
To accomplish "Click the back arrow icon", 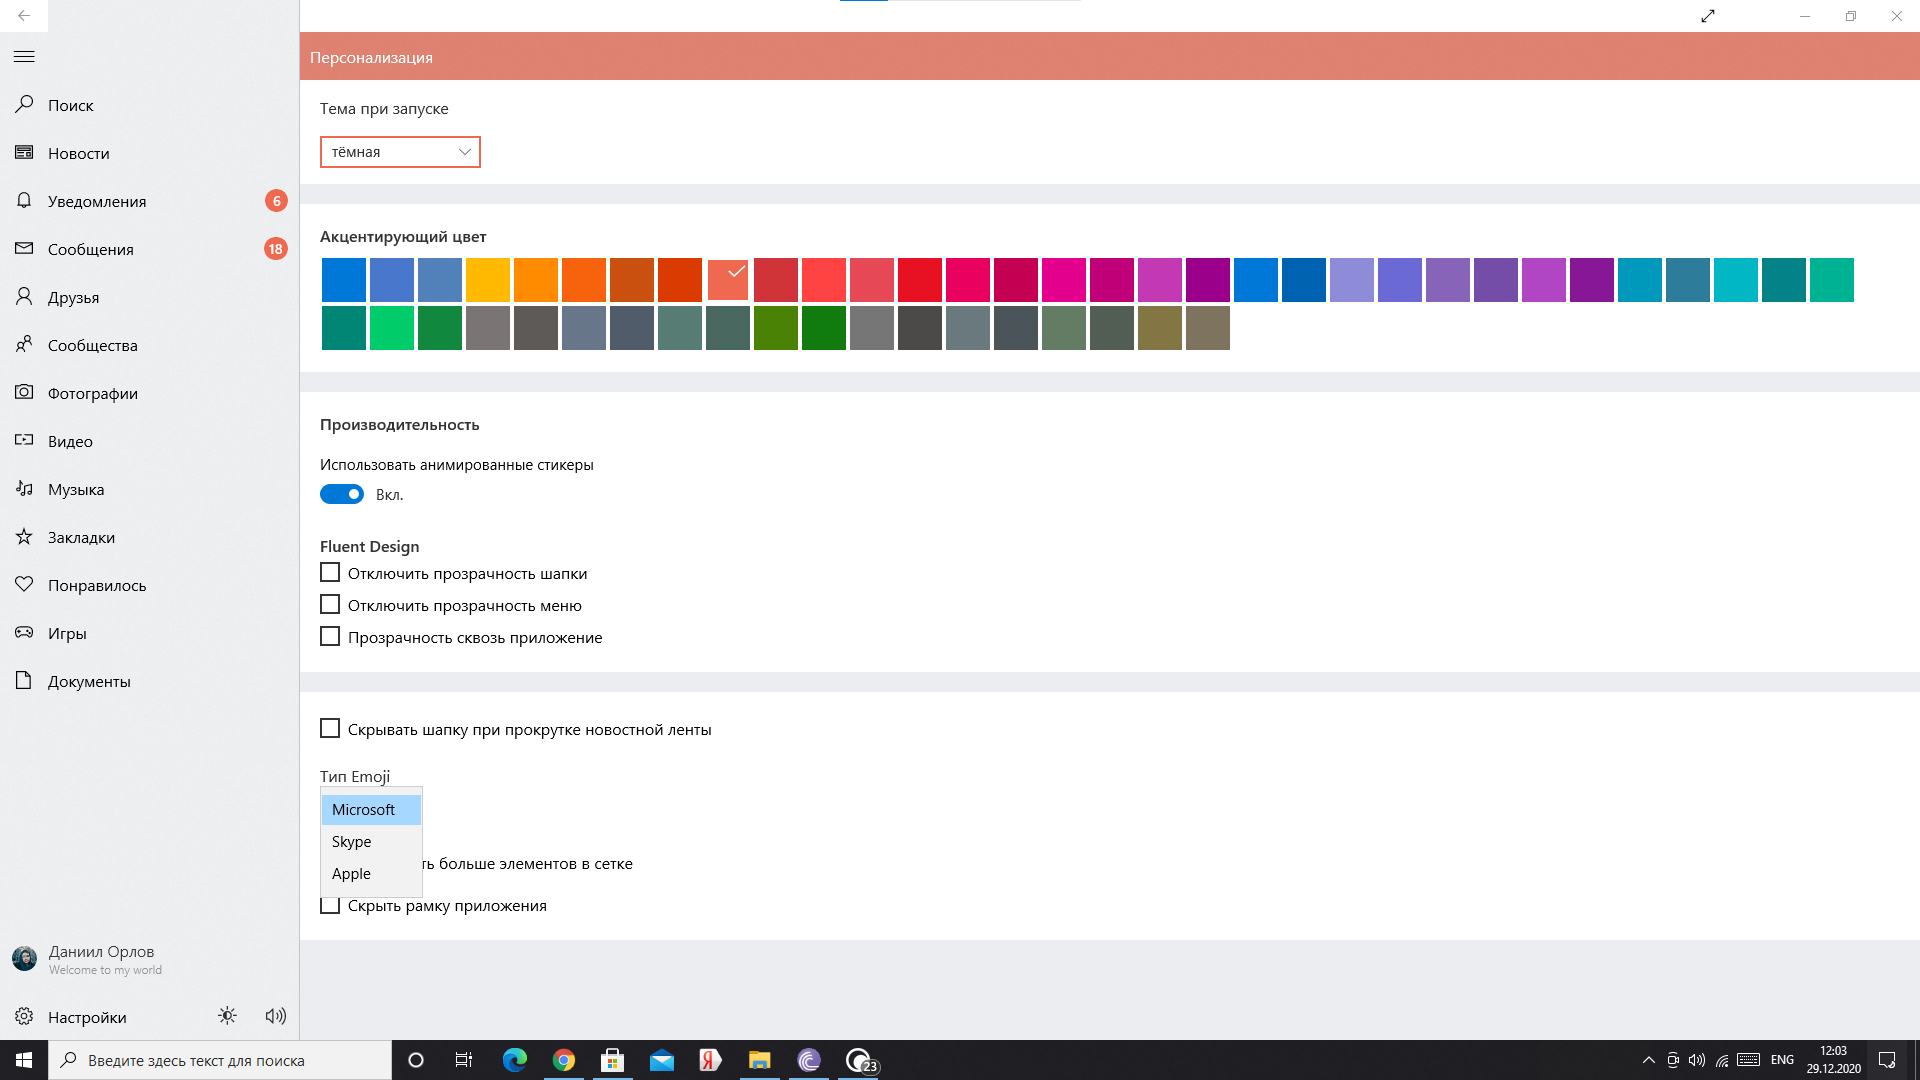I will click(x=24, y=16).
